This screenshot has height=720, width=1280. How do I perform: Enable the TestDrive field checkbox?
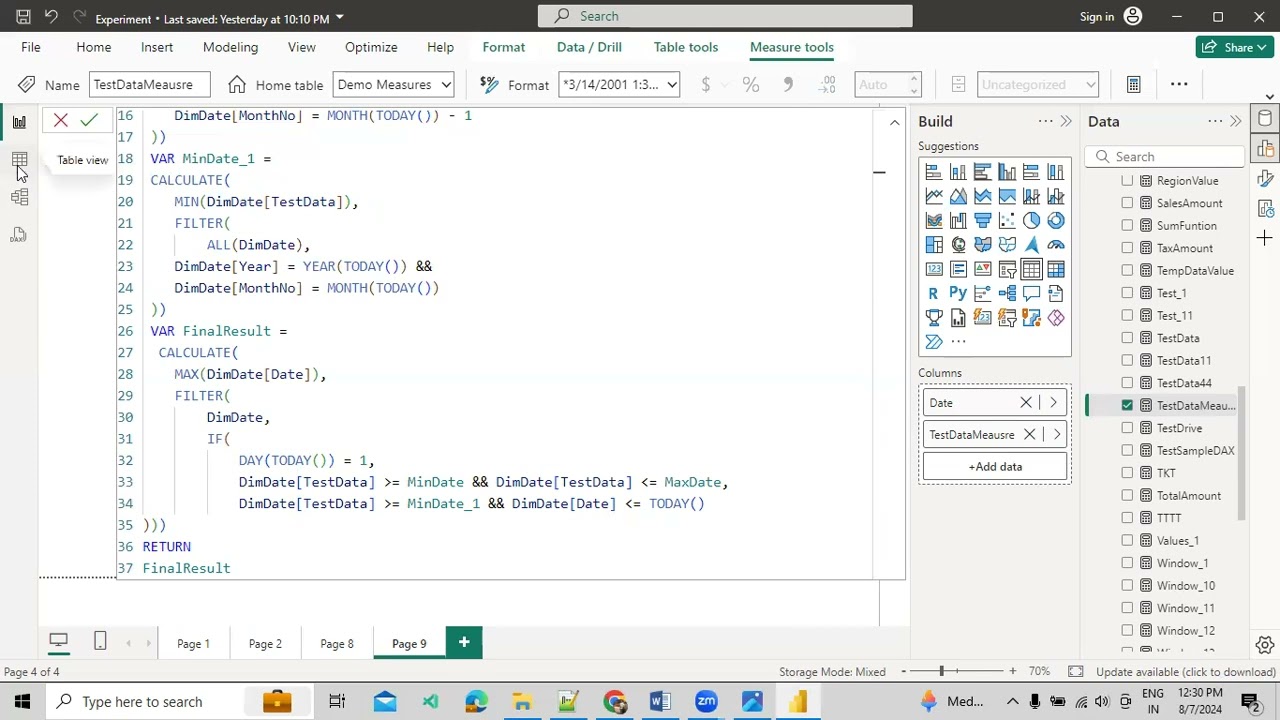[x=1128, y=428]
